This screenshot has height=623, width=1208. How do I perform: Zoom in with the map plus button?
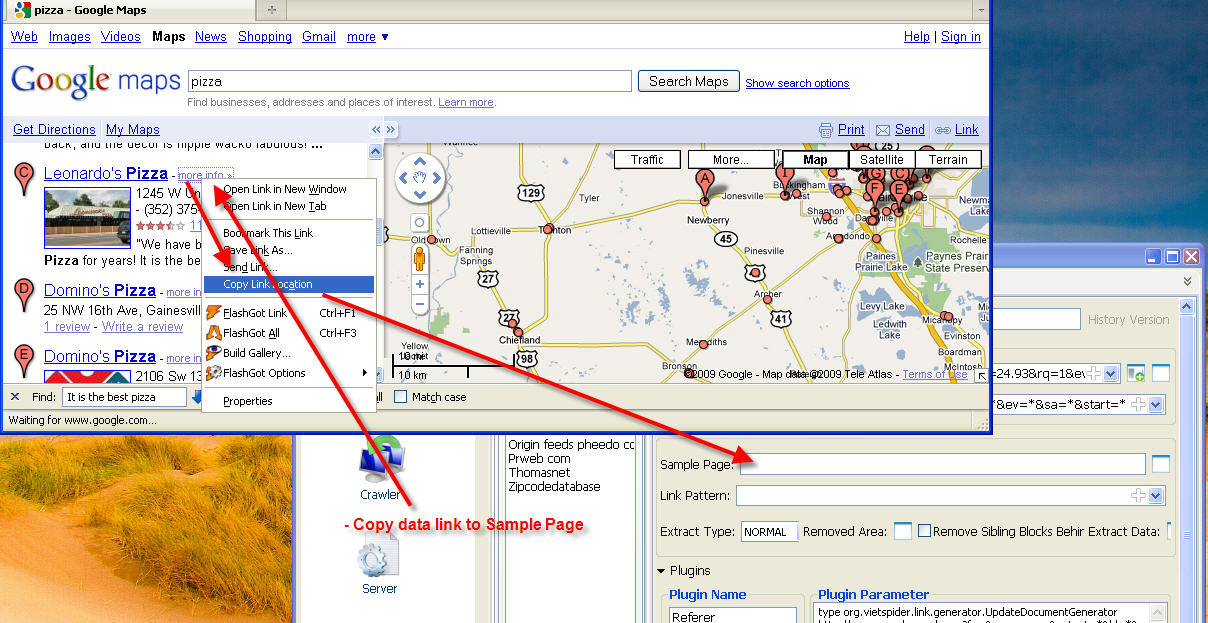[x=420, y=285]
